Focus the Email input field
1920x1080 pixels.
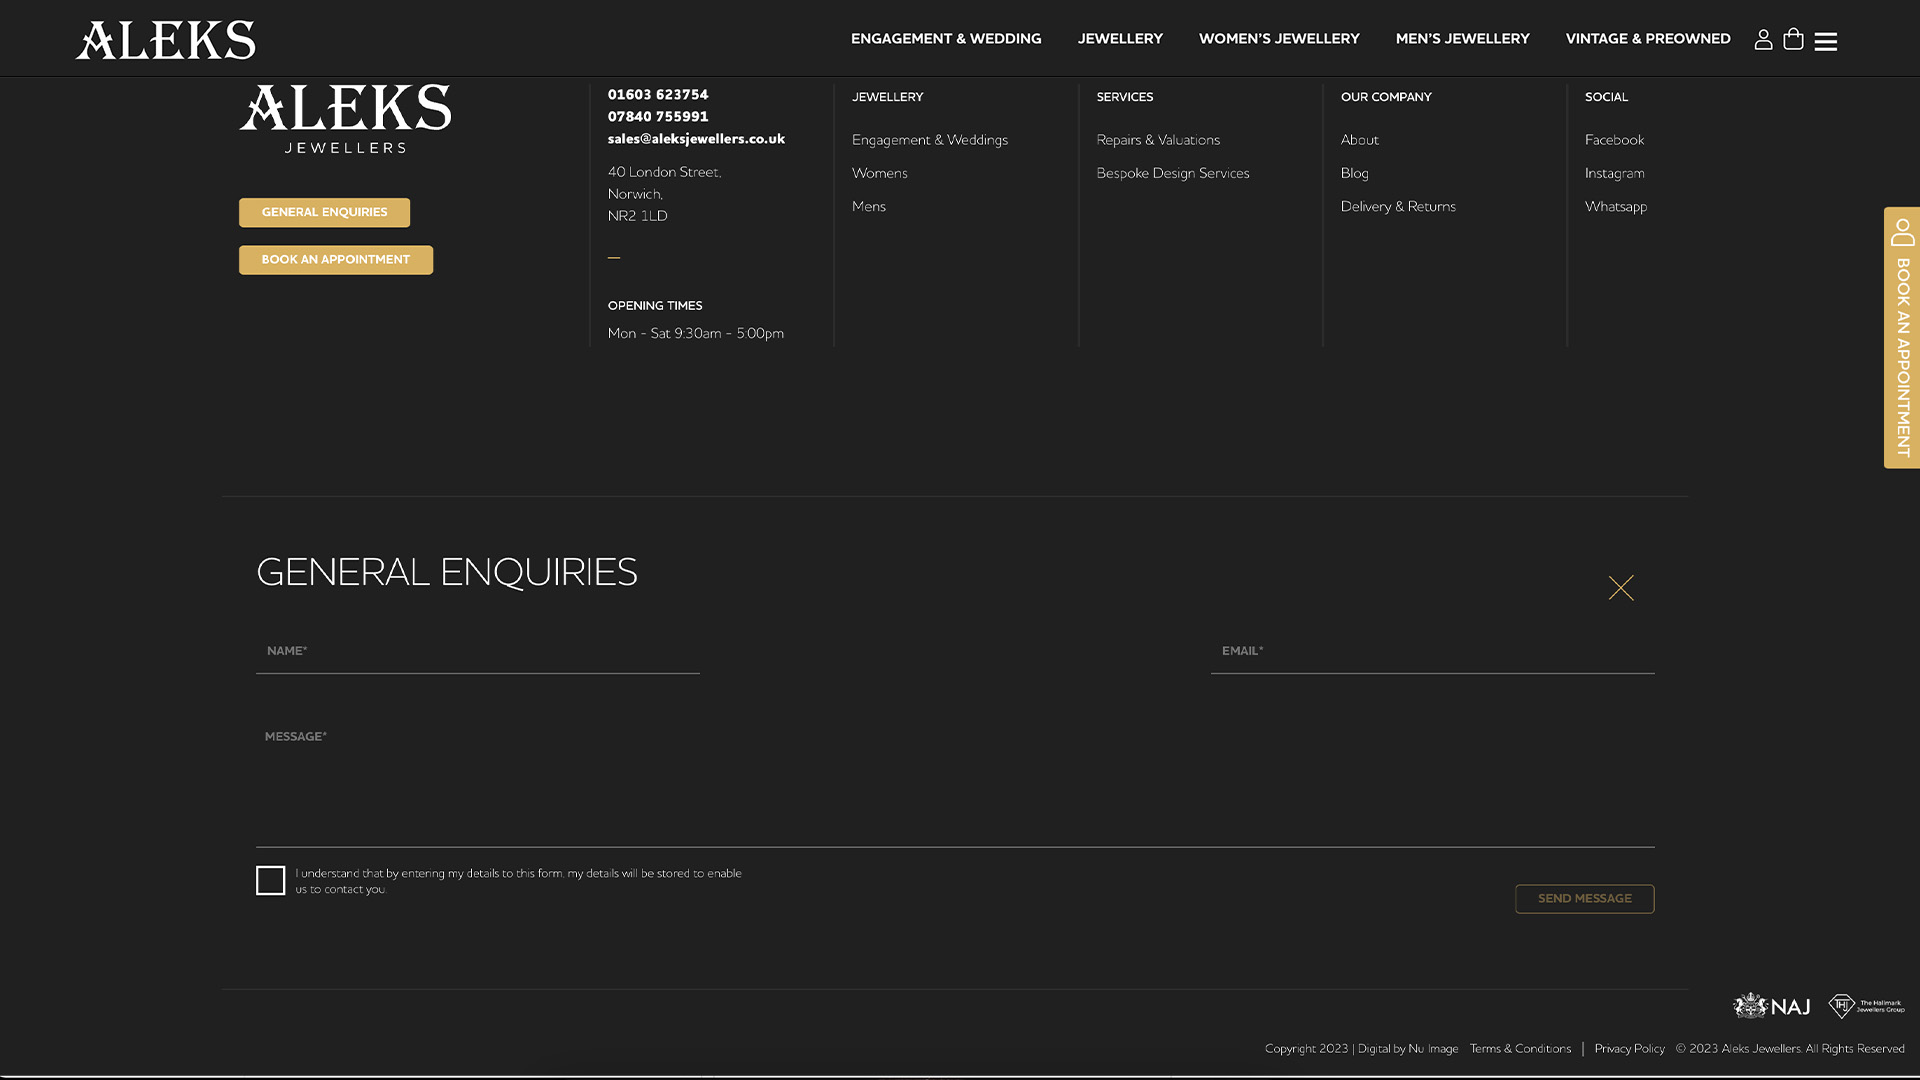(1432, 652)
